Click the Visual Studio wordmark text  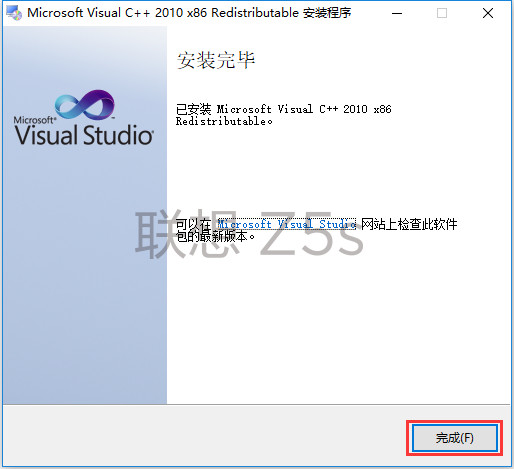pos(84,135)
